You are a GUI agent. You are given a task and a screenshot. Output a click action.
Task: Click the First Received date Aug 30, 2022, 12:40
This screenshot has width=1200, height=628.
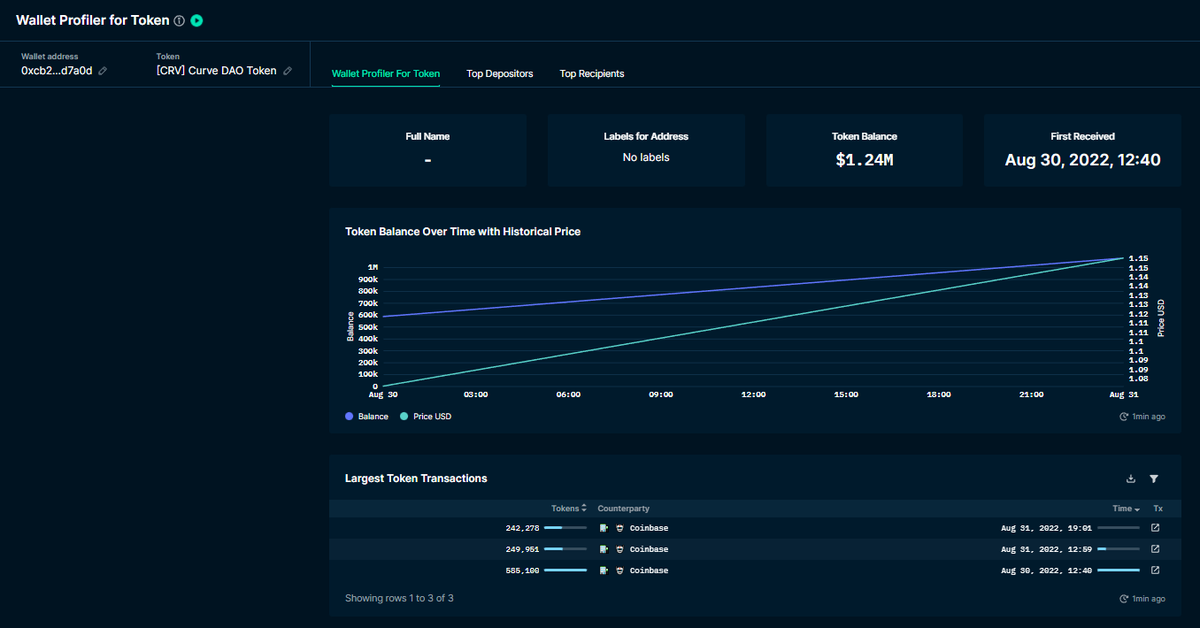tap(1083, 159)
